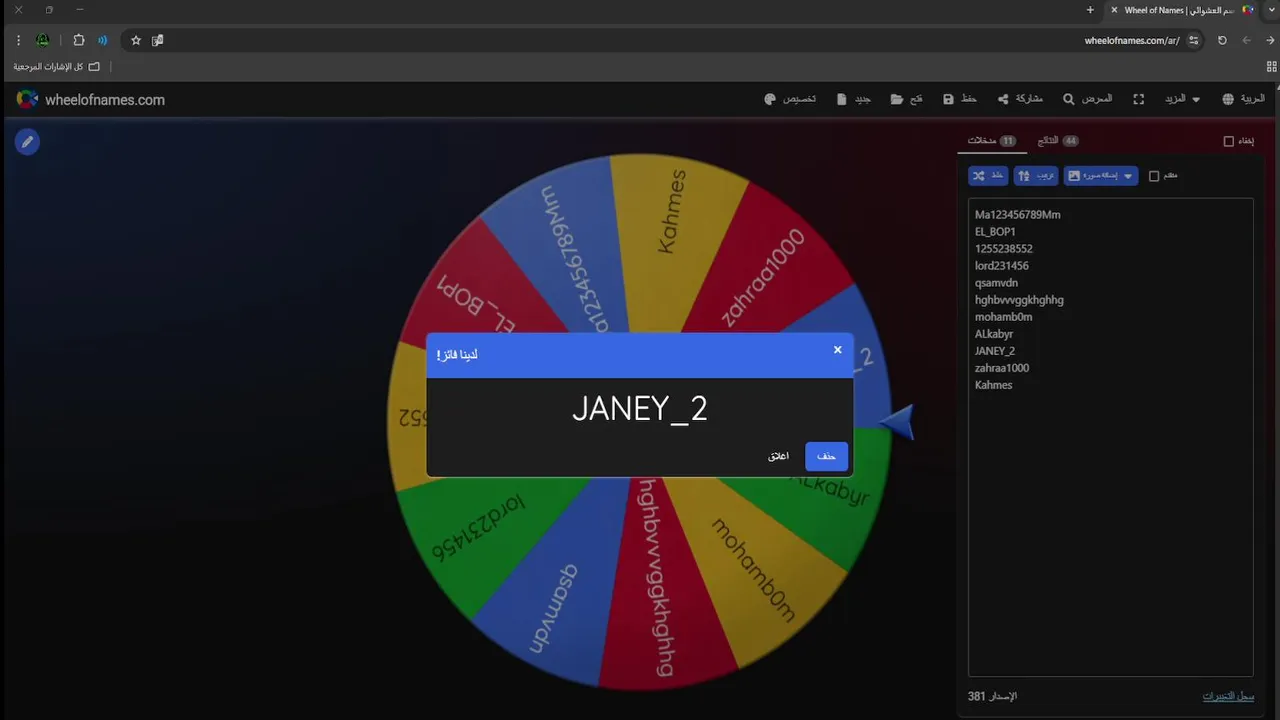1280x720 pixels.
Task: Open the كل الإشارات المرجعية bookmarks folder
Action: point(57,66)
